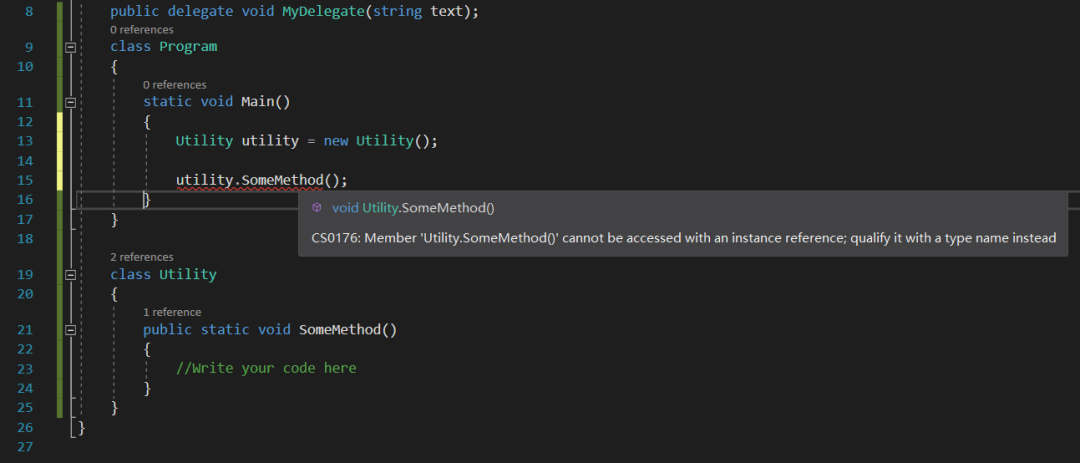This screenshot has height=463, width=1080.
Task: Click the 'Main' method name on line 11
Action: 258,102
